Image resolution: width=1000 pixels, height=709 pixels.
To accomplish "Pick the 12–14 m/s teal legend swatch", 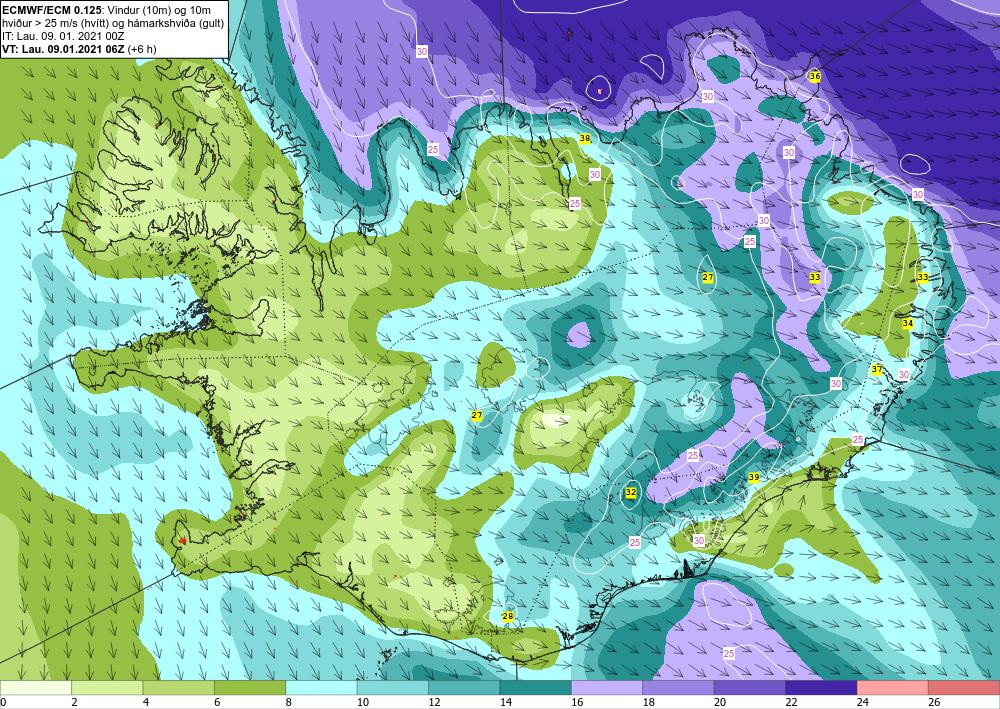I will pyautogui.click(x=464, y=687).
